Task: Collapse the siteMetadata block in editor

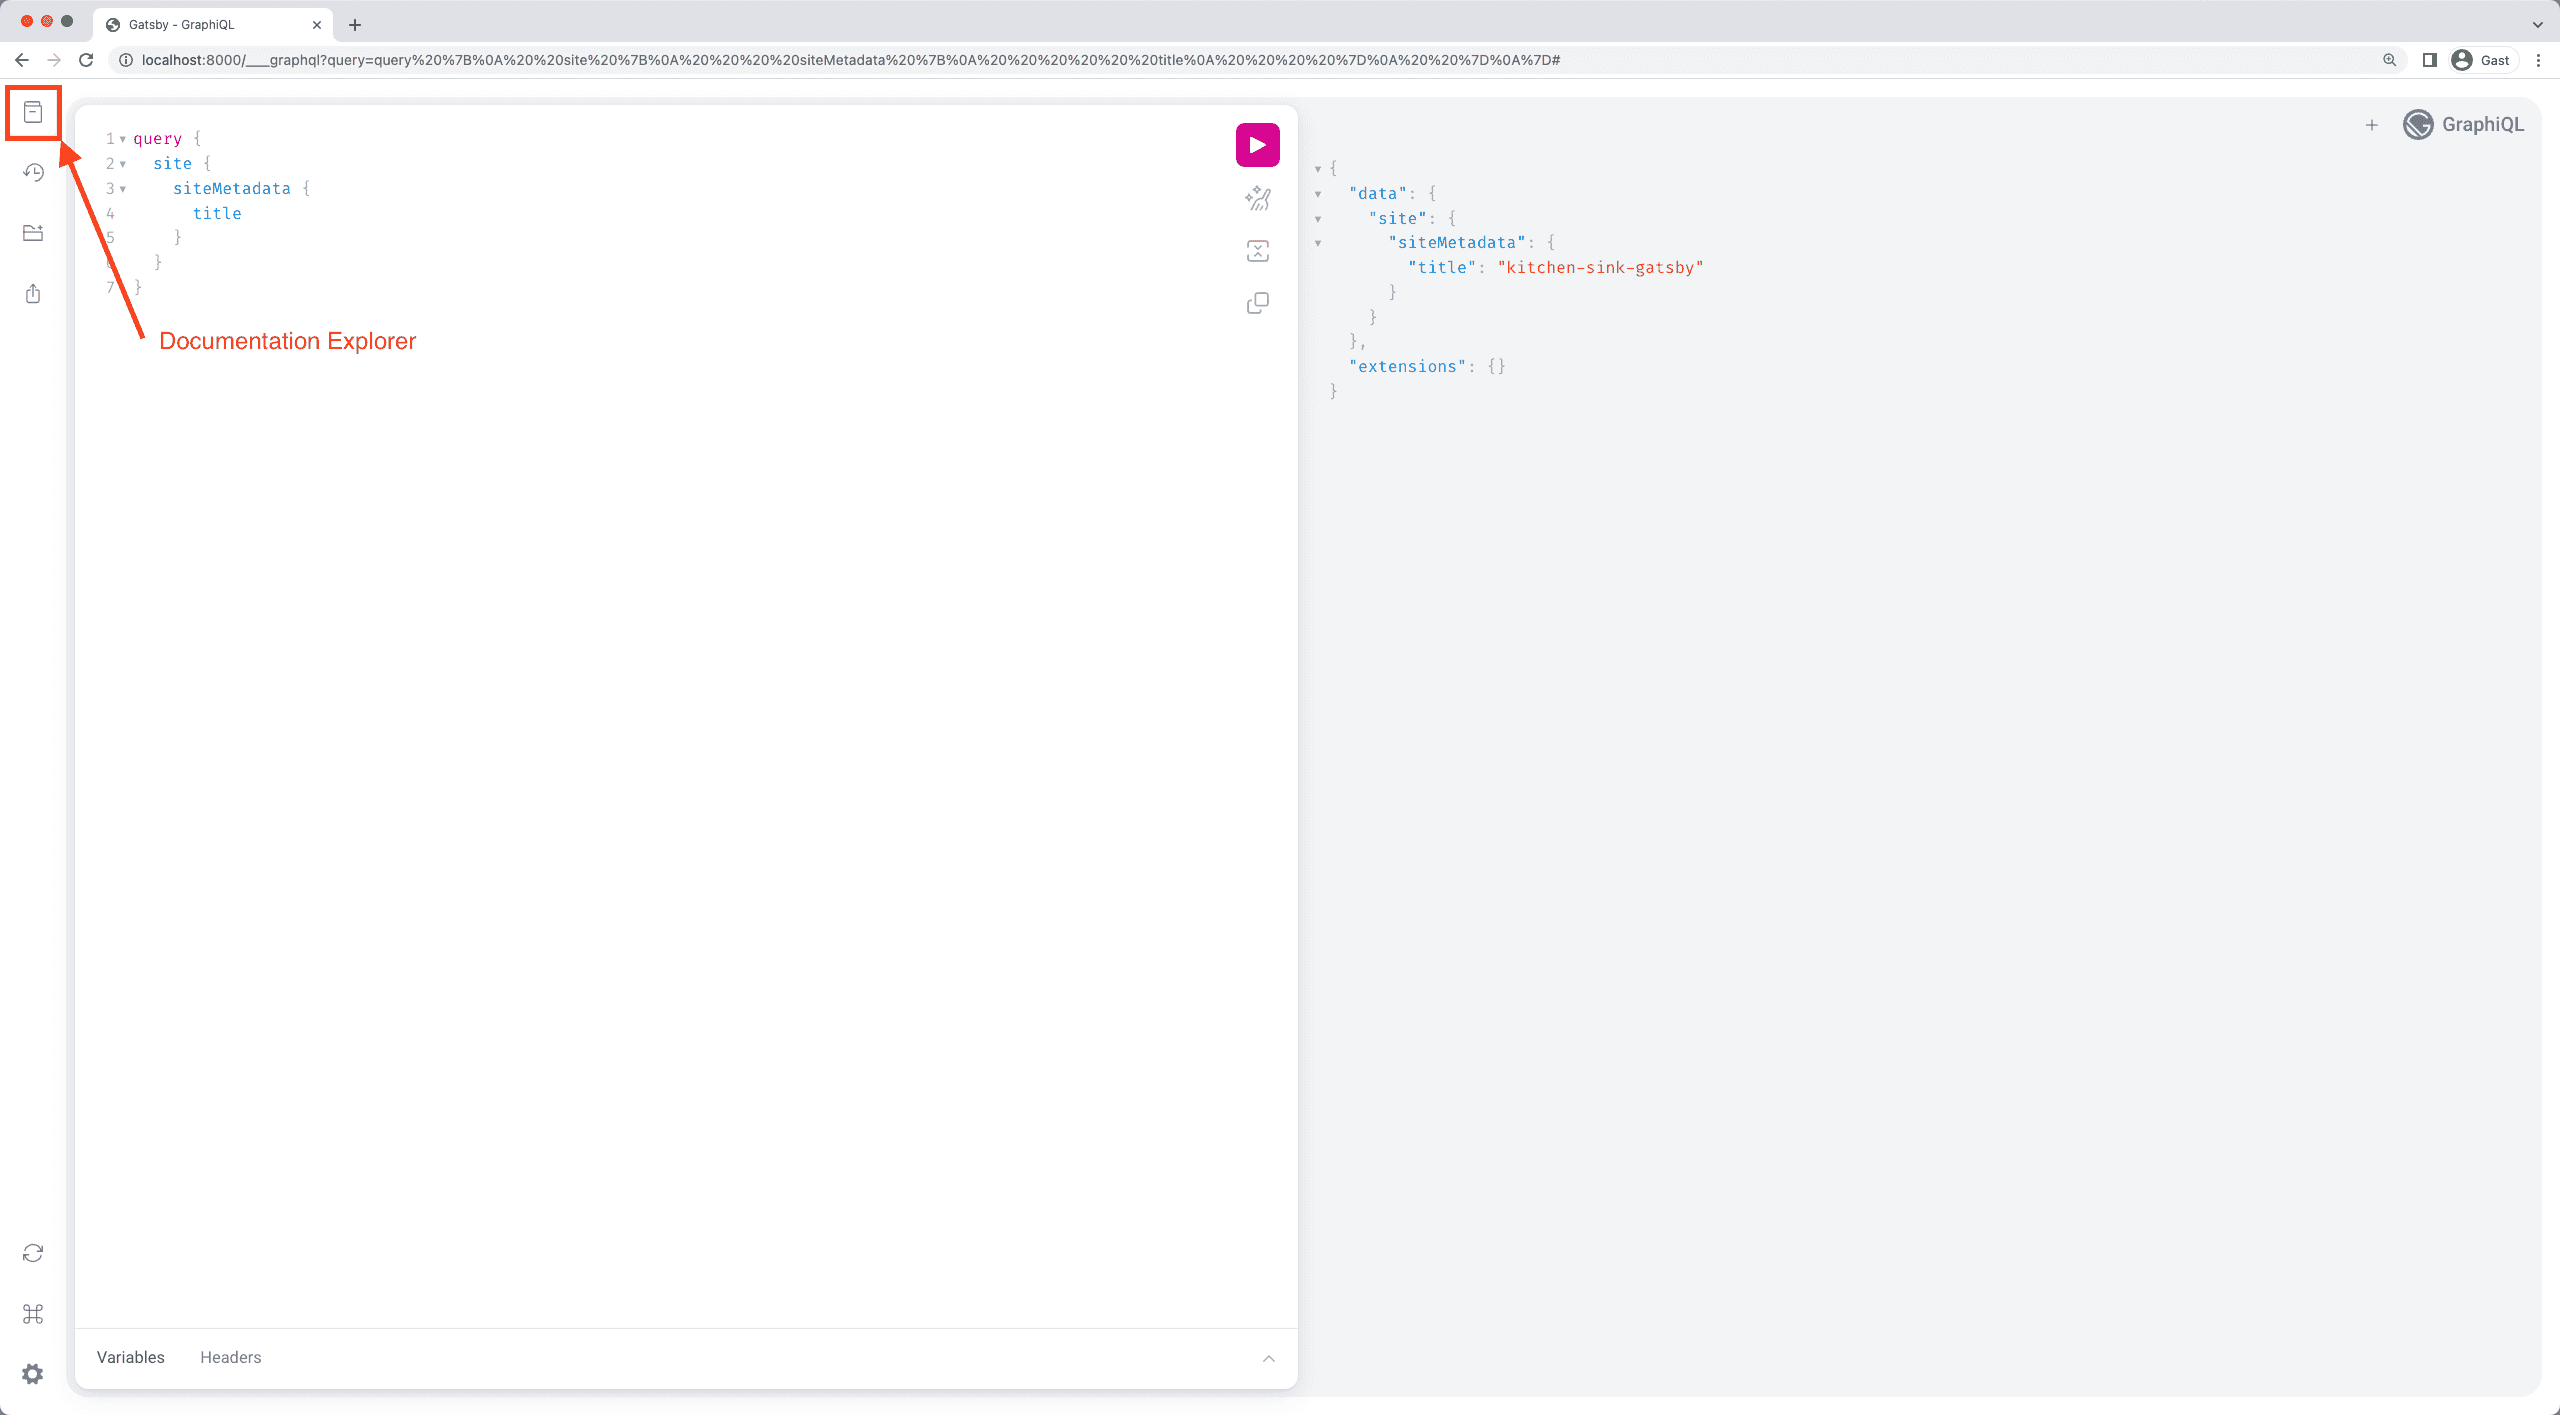Action: [x=123, y=189]
